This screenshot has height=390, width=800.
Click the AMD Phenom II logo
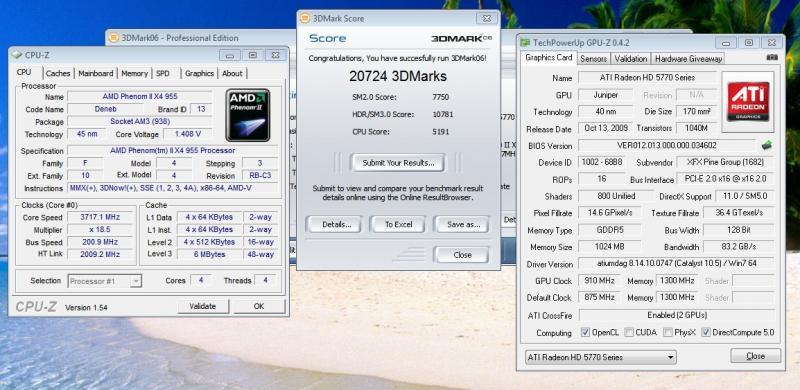tap(248, 115)
